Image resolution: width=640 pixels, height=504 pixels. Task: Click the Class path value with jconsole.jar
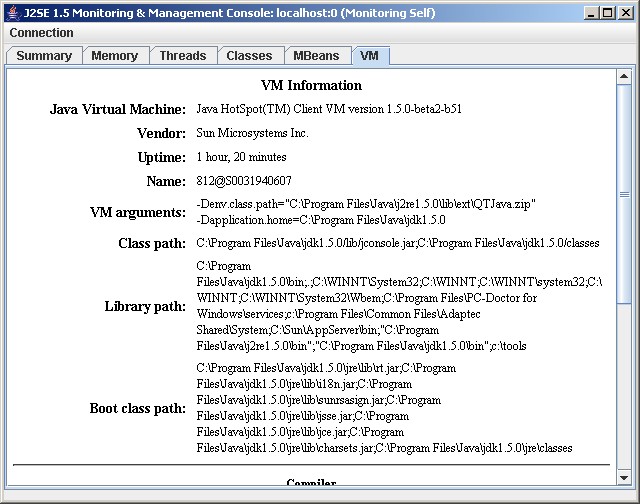click(397, 243)
